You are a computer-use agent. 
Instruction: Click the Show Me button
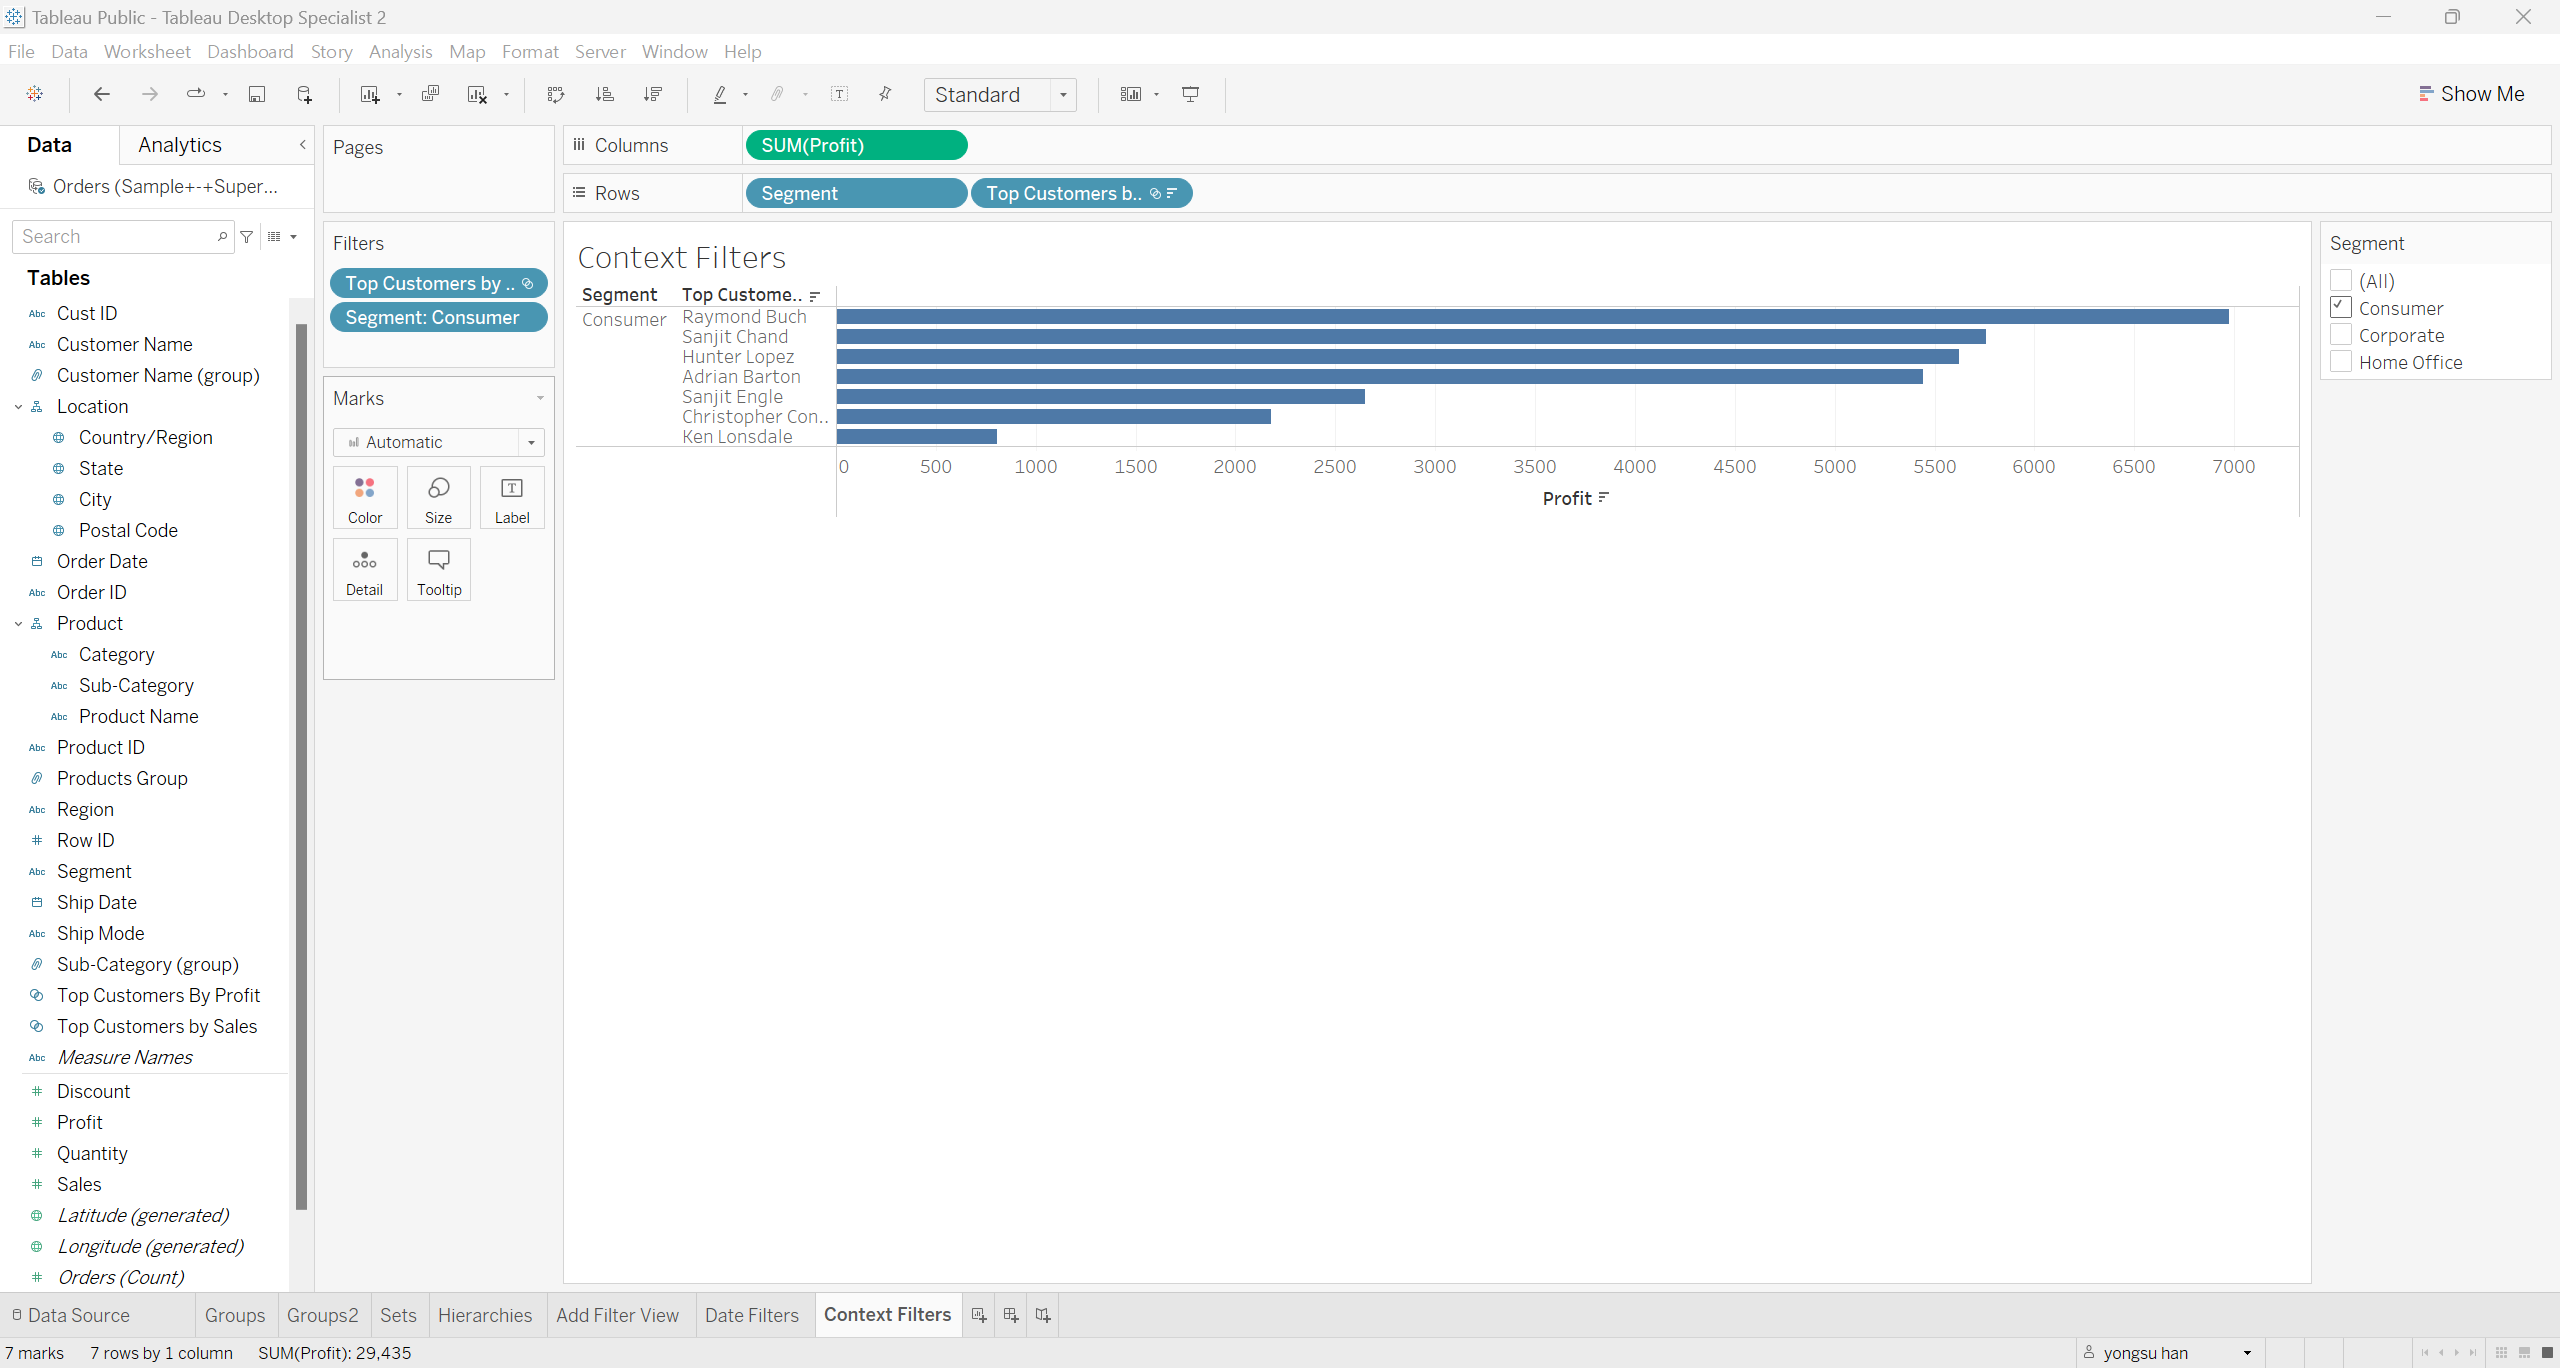pyautogui.click(x=2470, y=94)
